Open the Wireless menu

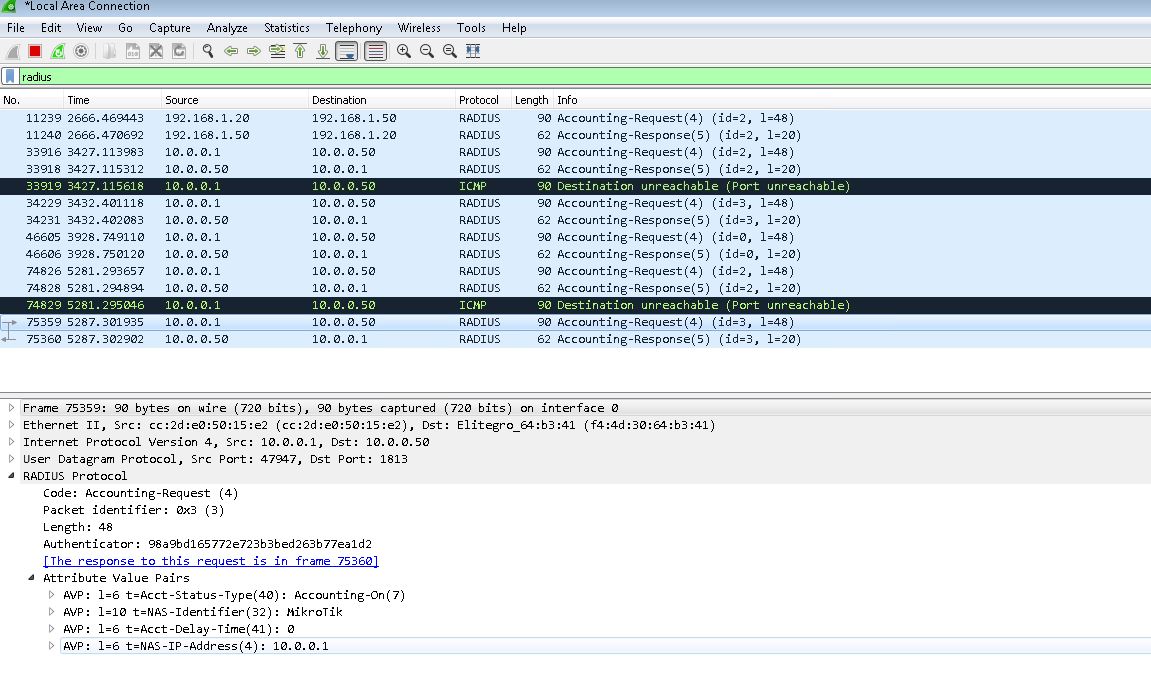[x=419, y=28]
